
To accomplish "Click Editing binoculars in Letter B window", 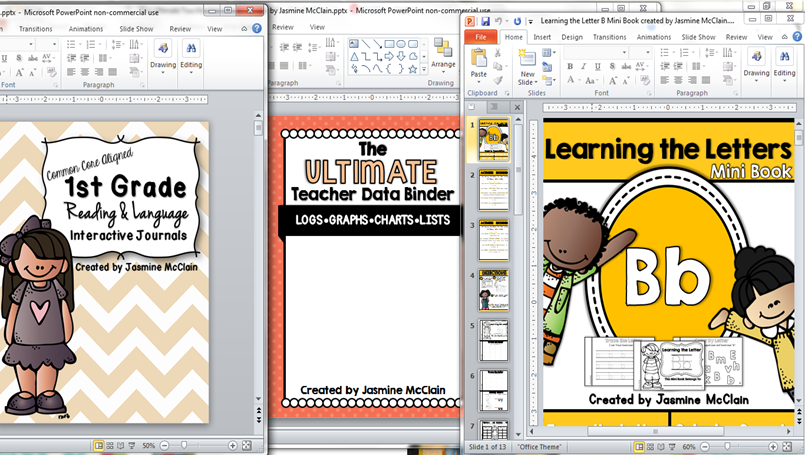I will pyautogui.click(x=784, y=56).
